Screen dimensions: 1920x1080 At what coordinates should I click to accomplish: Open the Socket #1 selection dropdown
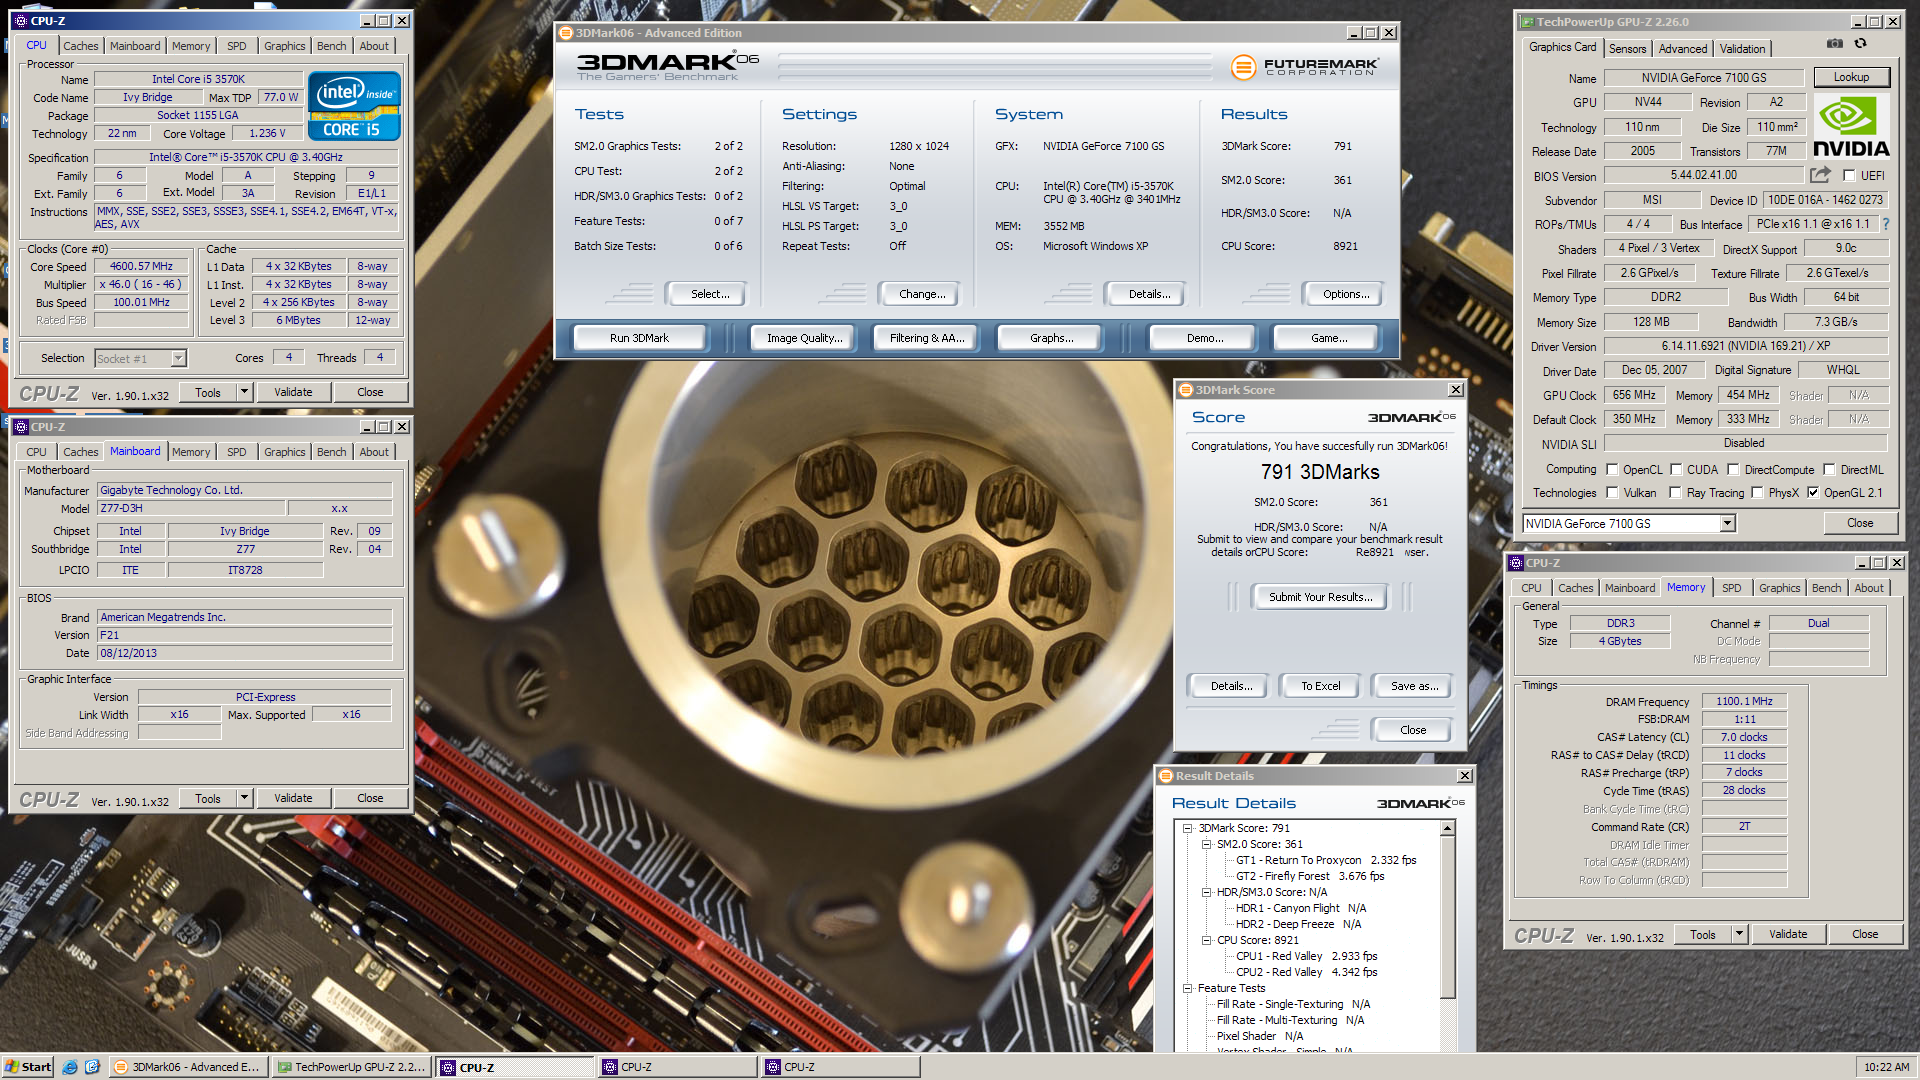pyautogui.click(x=178, y=358)
